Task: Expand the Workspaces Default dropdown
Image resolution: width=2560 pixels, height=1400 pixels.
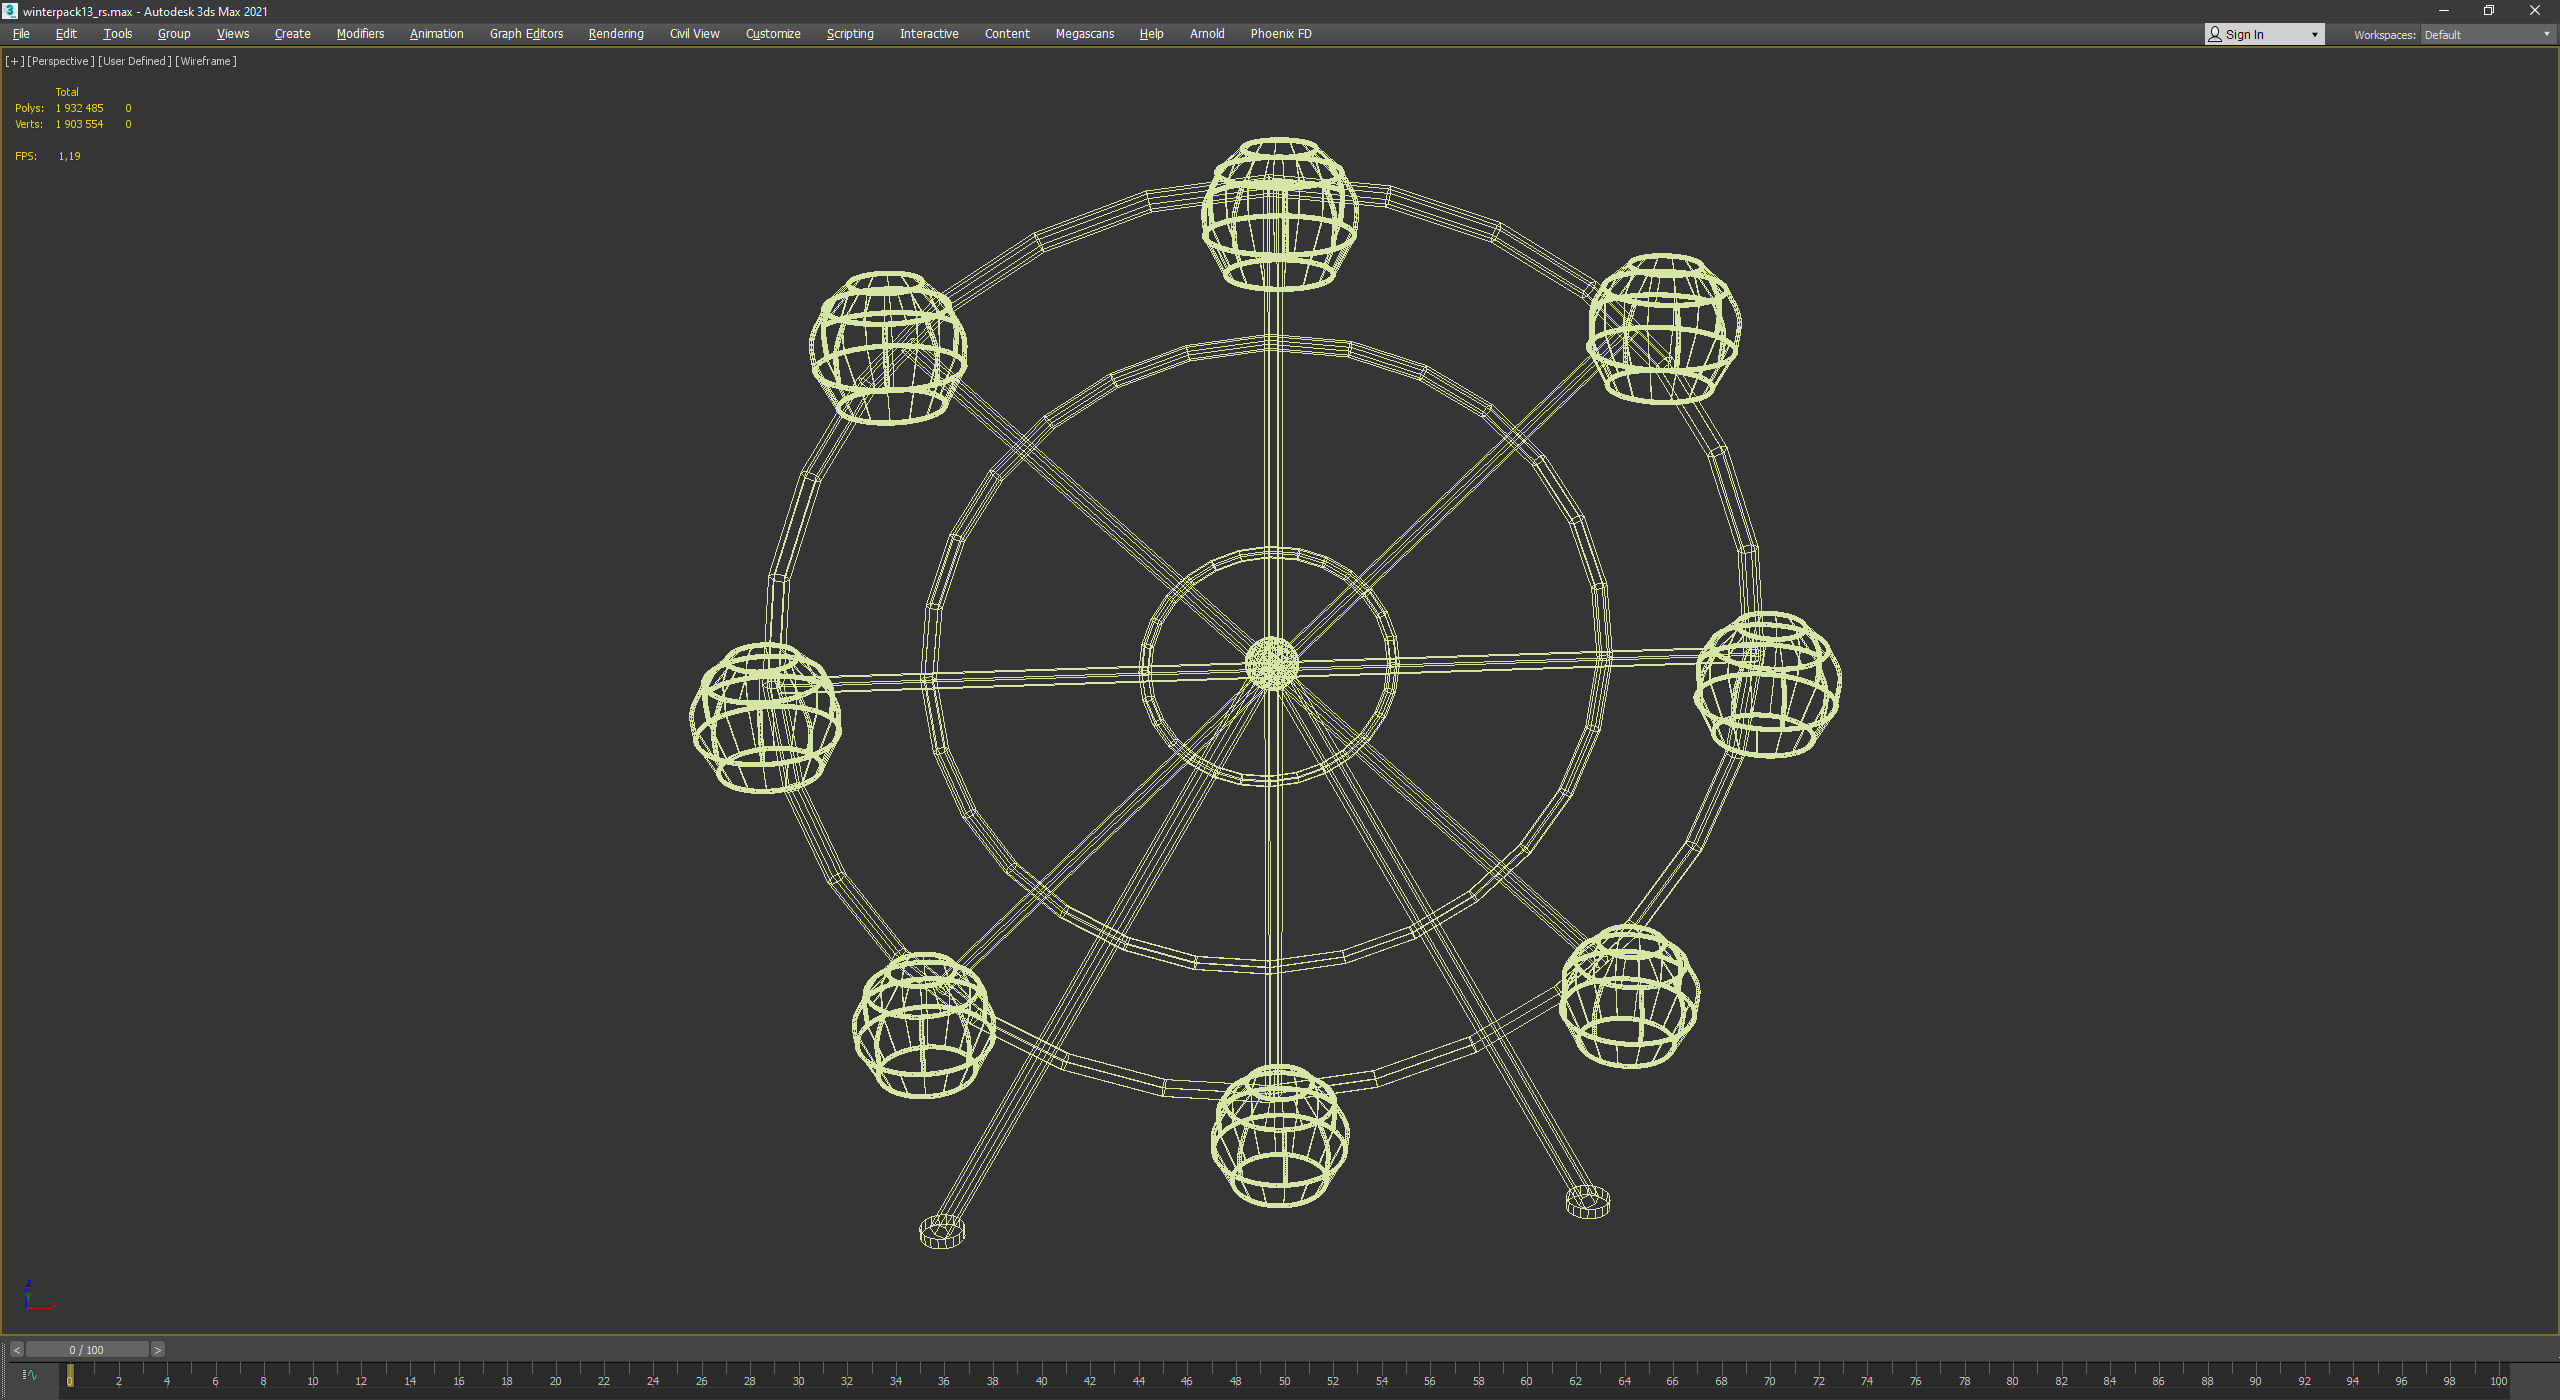Action: click(x=2487, y=34)
